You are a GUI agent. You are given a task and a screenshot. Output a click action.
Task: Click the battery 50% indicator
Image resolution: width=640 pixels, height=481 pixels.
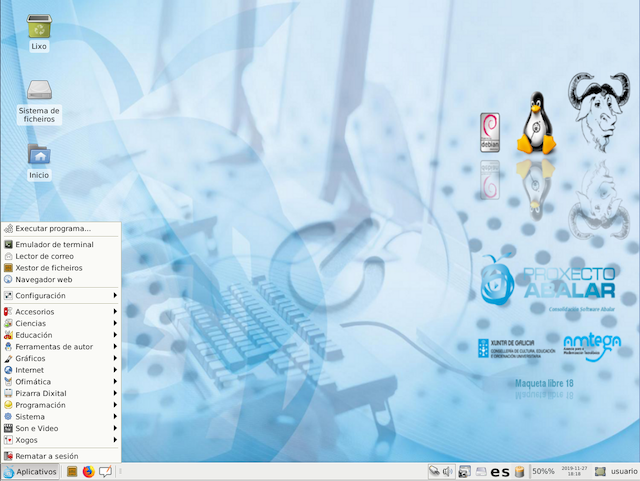coord(542,471)
